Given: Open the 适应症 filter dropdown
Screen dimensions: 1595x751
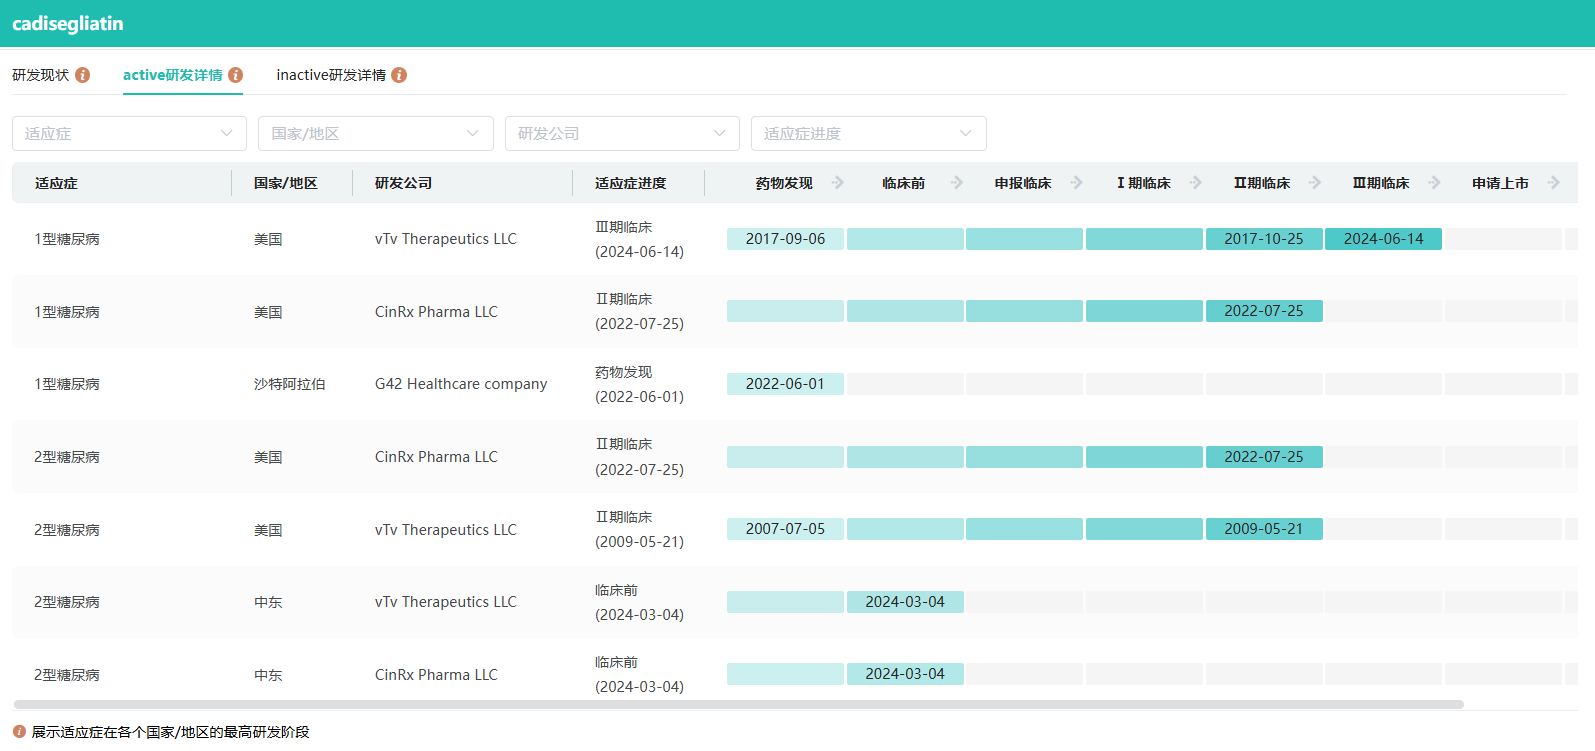Looking at the screenshot, I should click(x=129, y=134).
